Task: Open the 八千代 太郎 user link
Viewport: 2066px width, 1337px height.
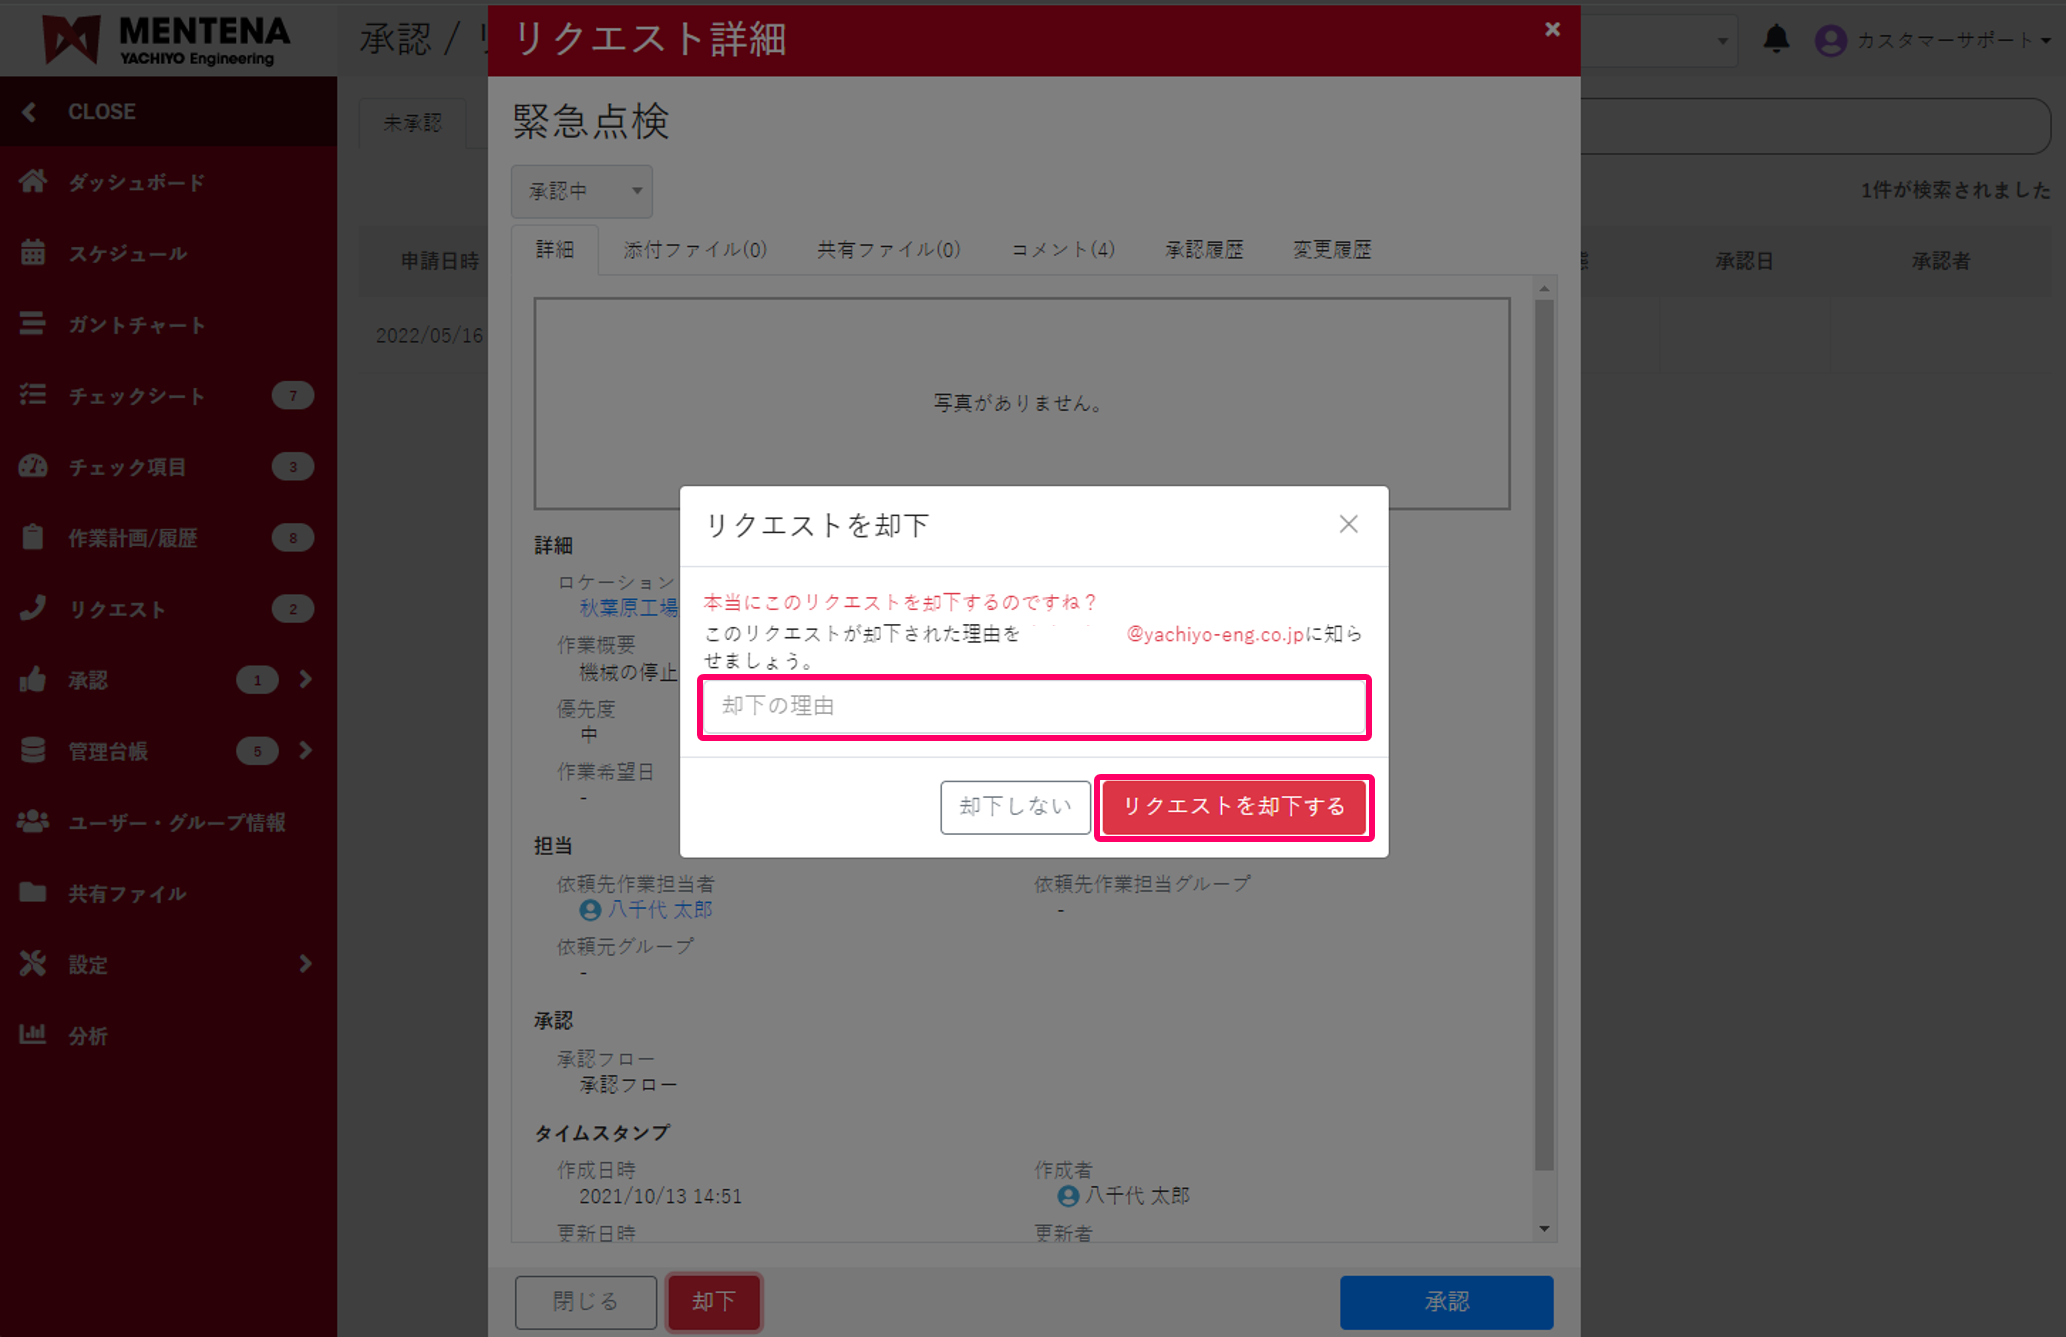Action: point(660,910)
